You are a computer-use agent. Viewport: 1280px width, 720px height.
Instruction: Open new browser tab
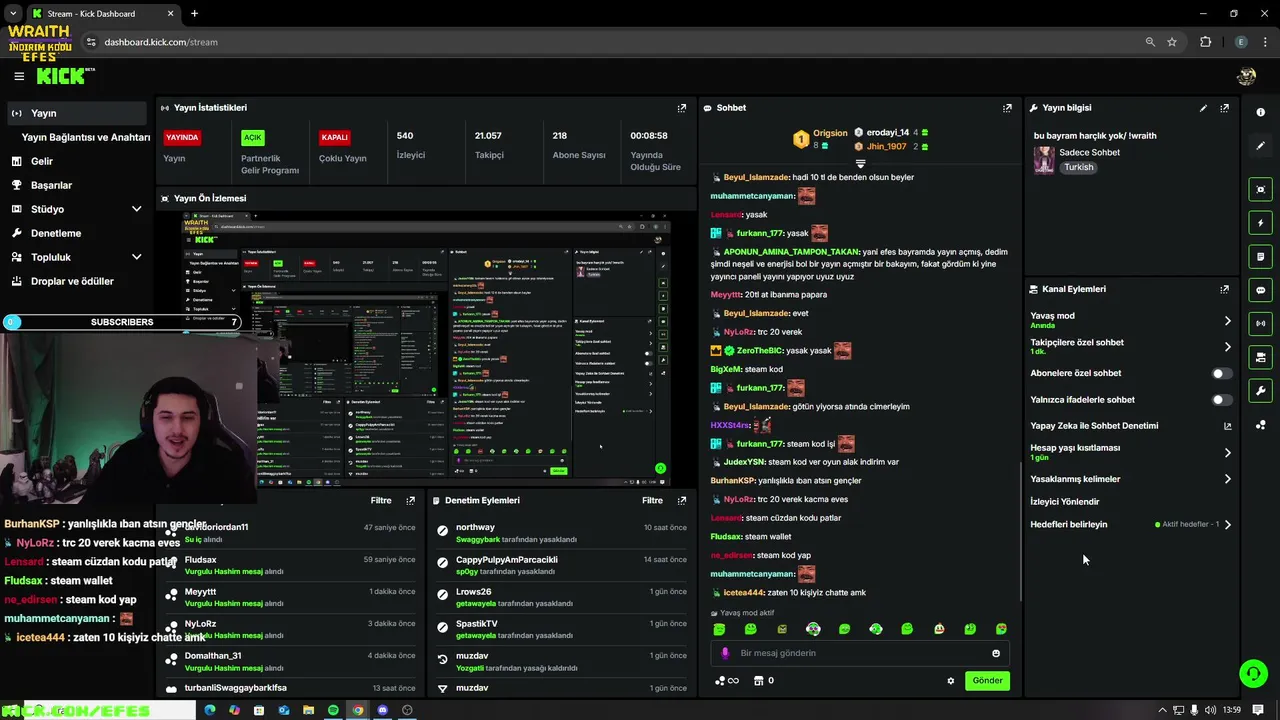194,14
